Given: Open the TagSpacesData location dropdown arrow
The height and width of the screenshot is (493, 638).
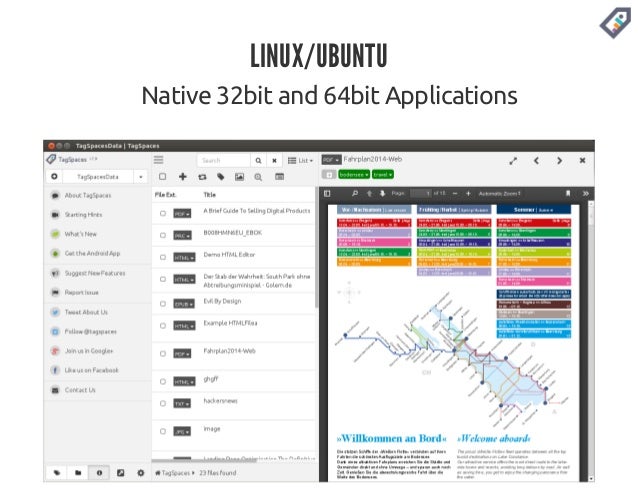Looking at the screenshot, I should click(140, 177).
